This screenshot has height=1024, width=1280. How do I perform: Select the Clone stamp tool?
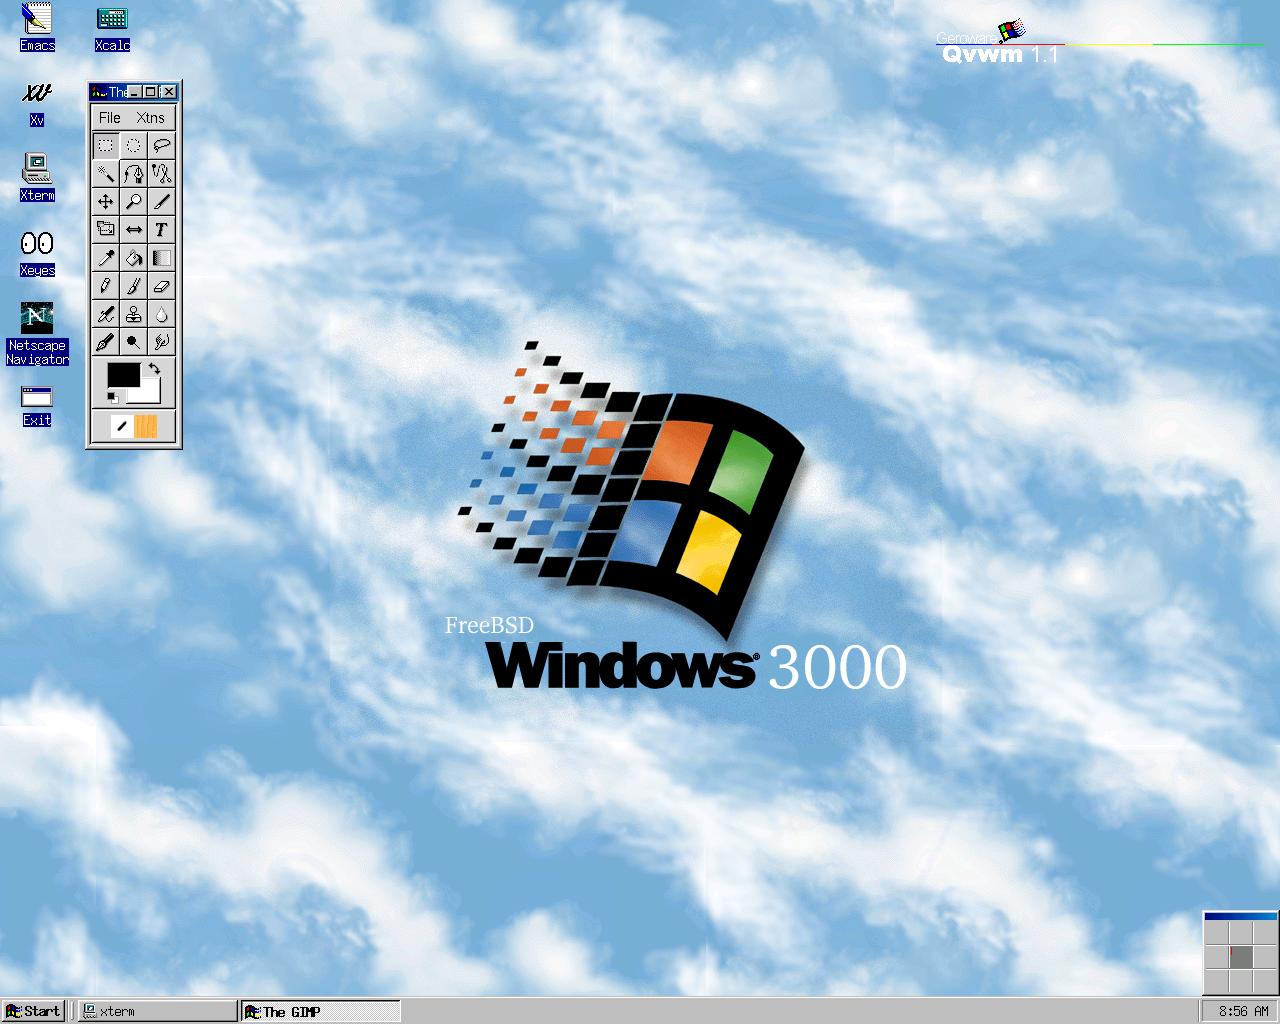[133, 313]
